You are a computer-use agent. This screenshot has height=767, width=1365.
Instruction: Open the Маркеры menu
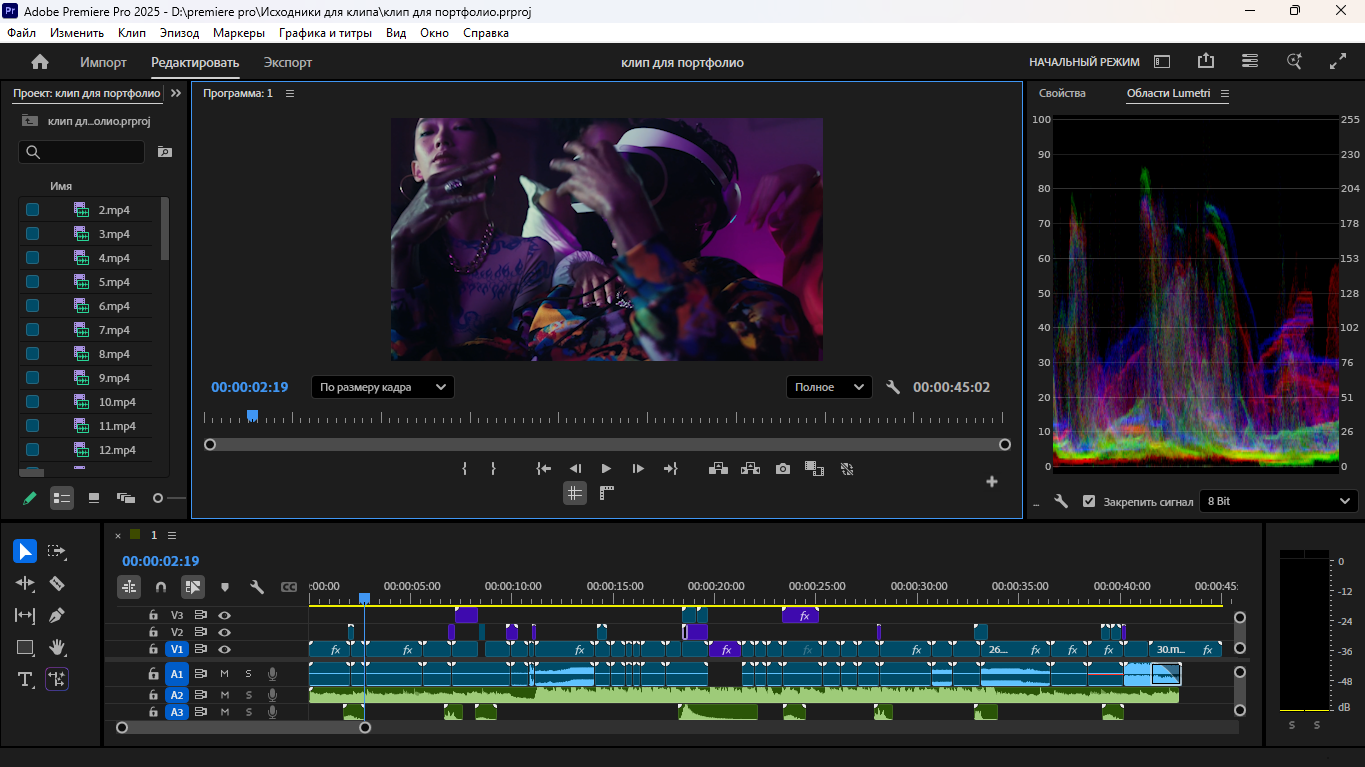pyautogui.click(x=239, y=33)
